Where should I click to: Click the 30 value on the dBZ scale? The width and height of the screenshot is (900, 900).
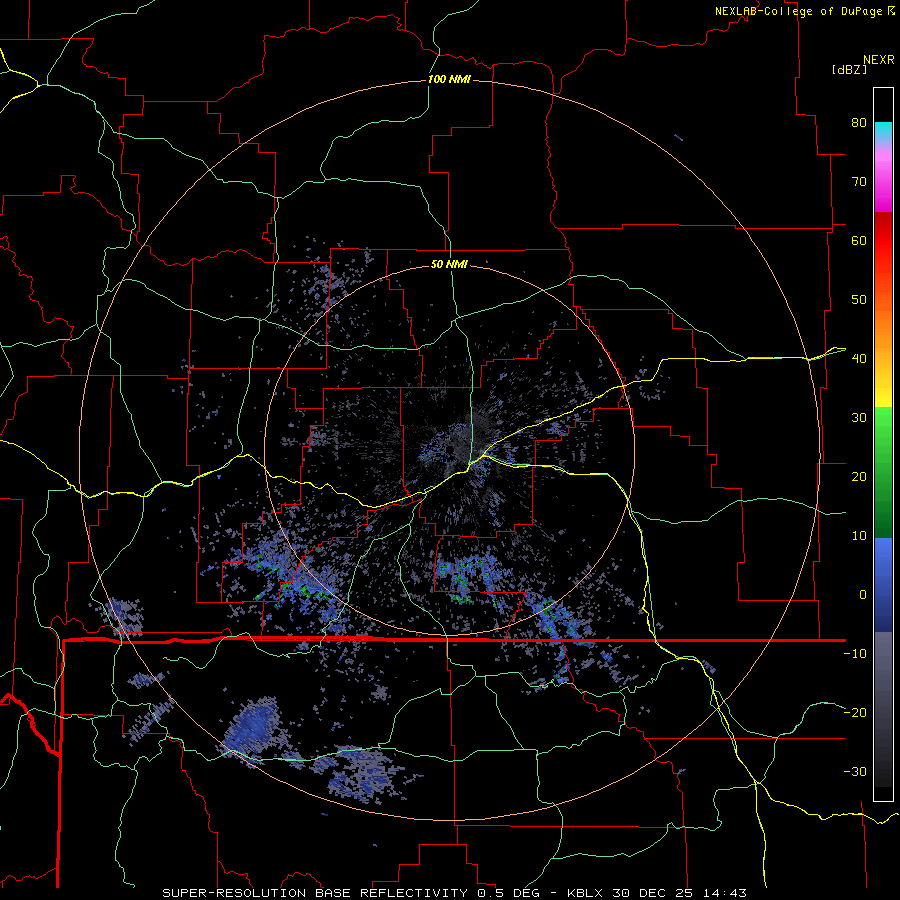(859, 418)
